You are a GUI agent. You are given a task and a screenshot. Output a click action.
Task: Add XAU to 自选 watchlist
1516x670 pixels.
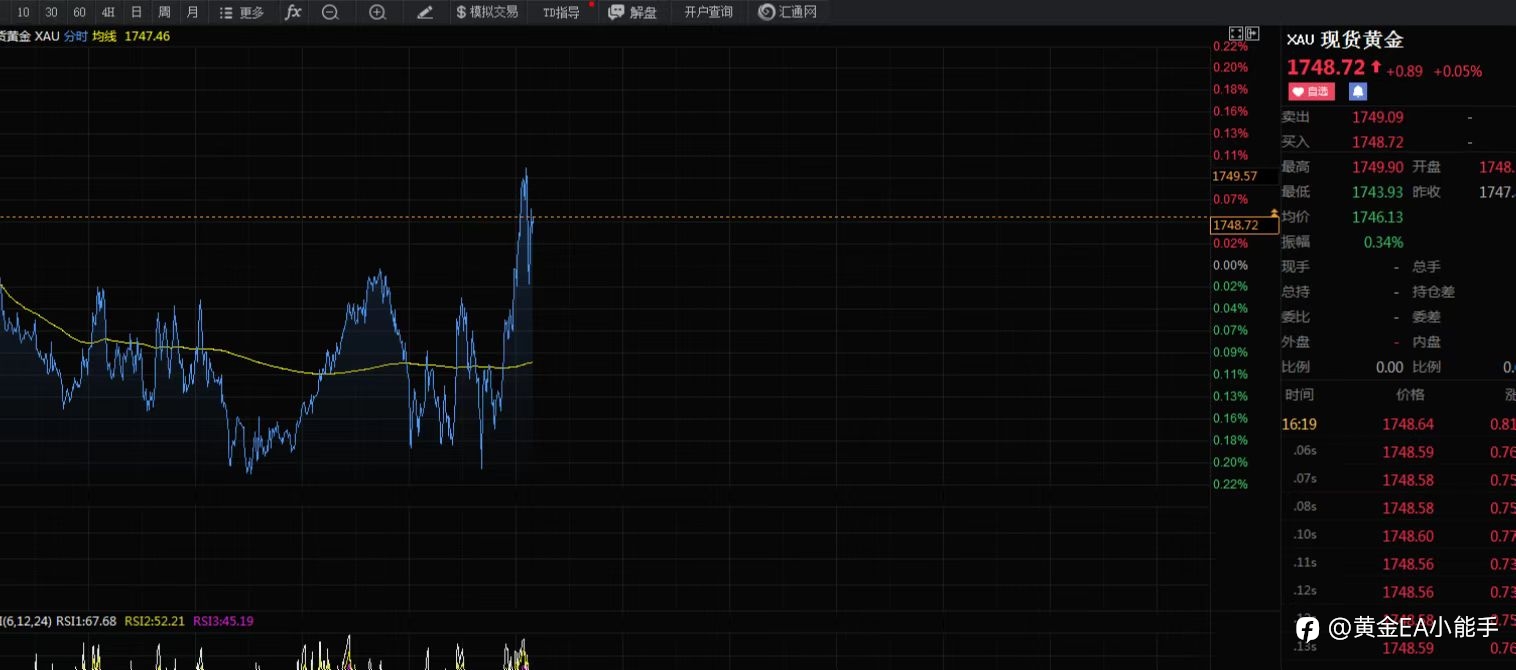click(x=1311, y=91)
